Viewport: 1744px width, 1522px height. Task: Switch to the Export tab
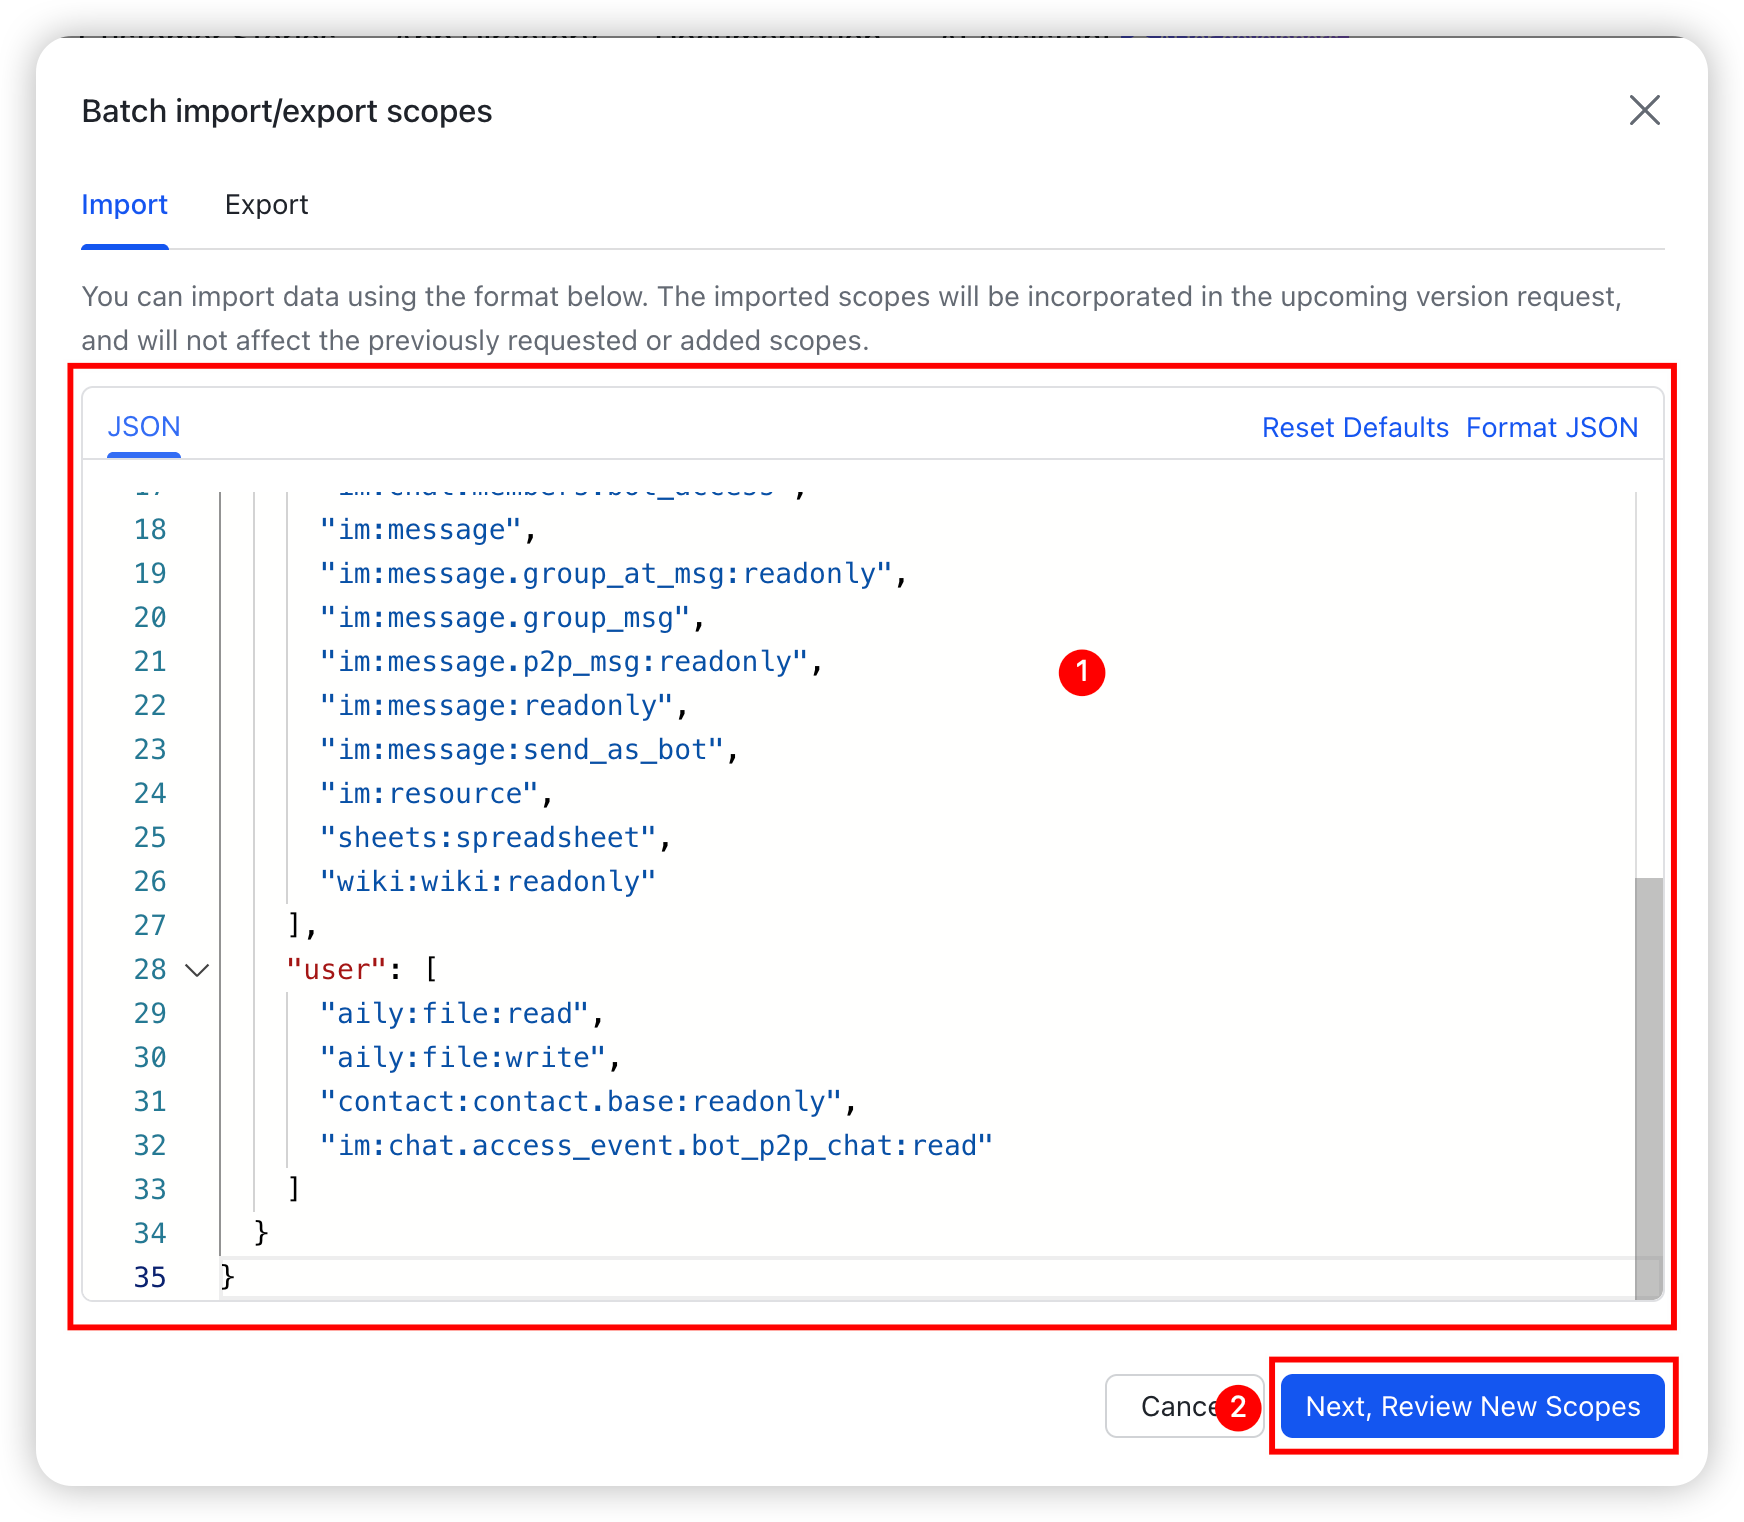point(266,205)
